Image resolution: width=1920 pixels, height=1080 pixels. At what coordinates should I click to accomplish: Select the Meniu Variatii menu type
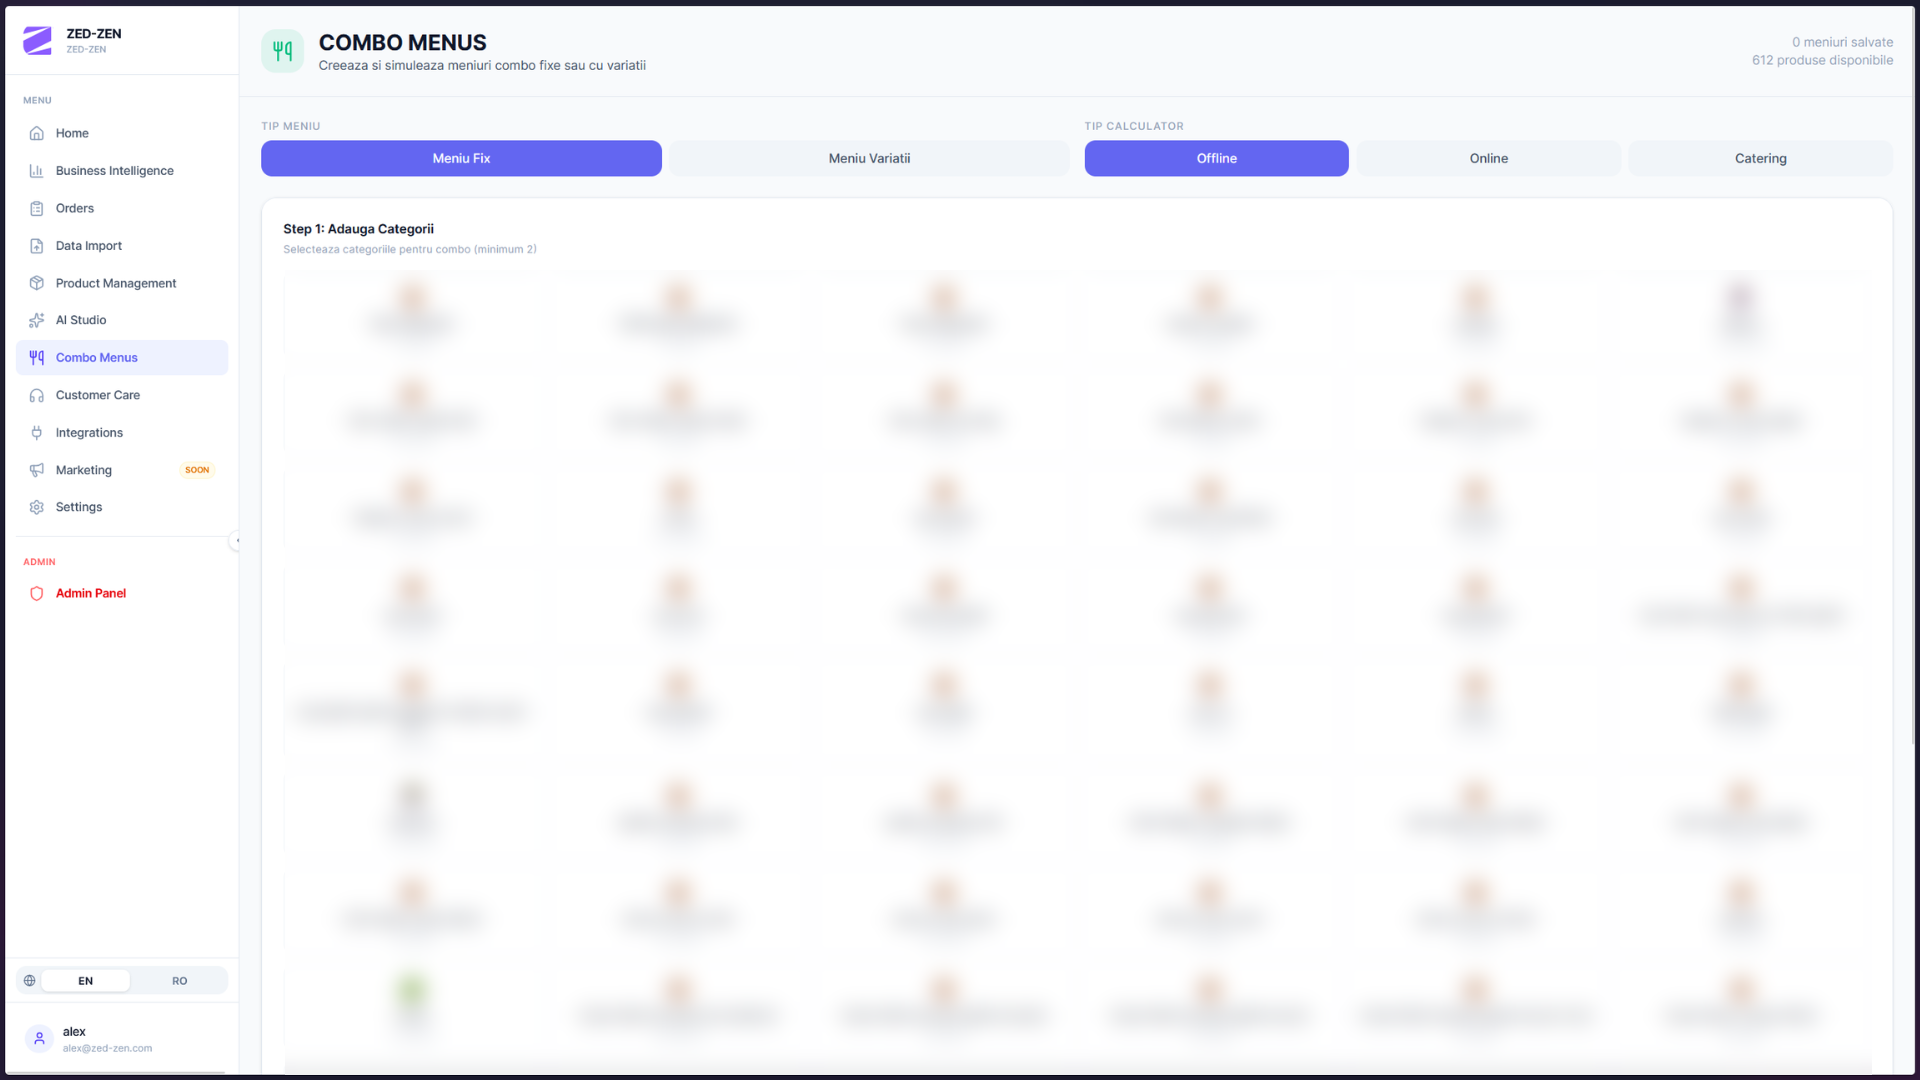tap(869, 158)
